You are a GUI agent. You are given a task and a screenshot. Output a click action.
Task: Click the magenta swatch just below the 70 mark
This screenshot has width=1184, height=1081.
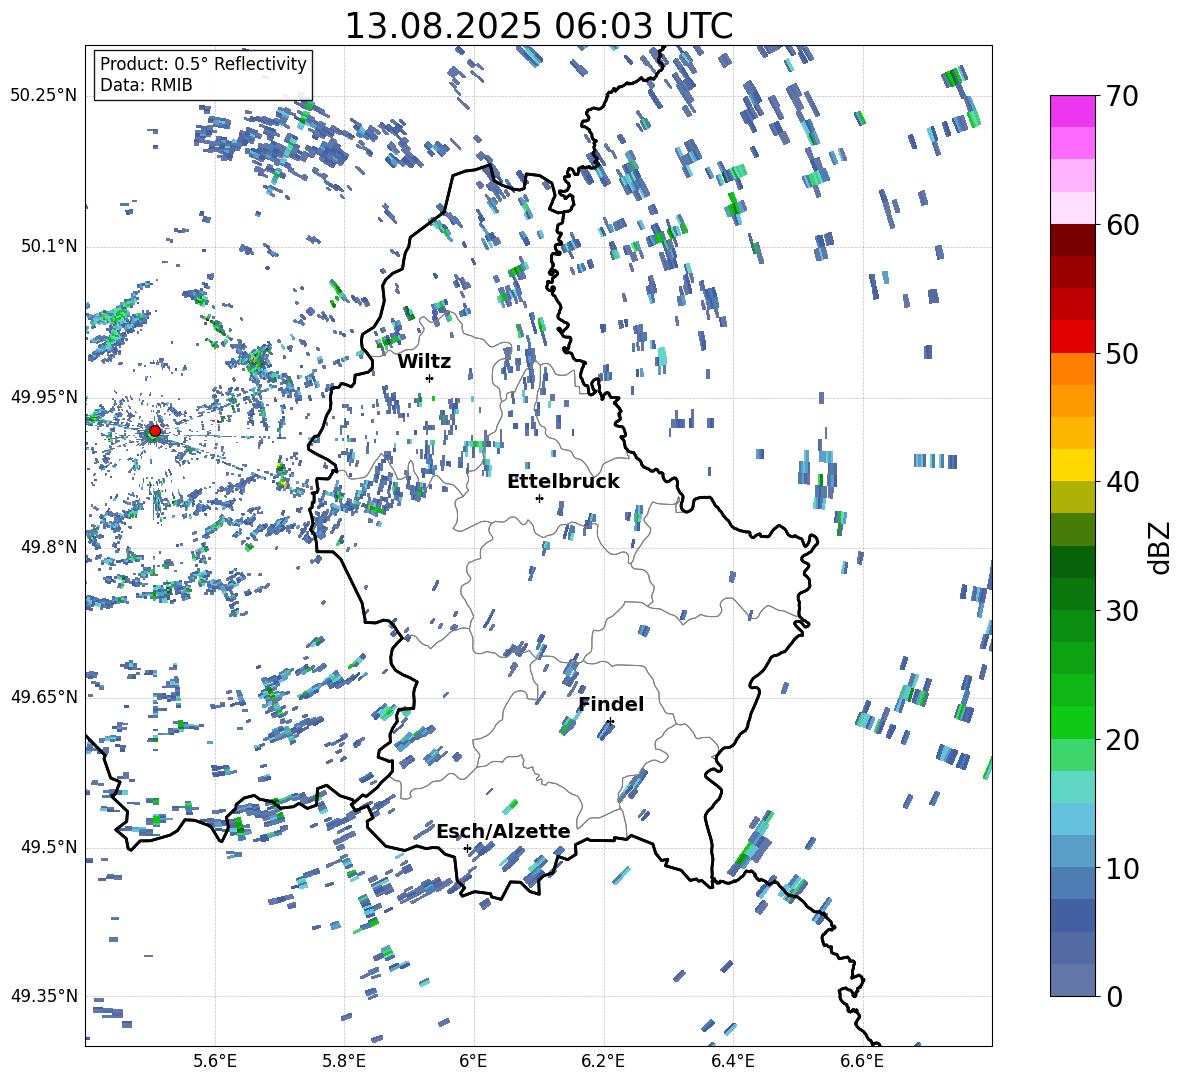[1072, 111]
